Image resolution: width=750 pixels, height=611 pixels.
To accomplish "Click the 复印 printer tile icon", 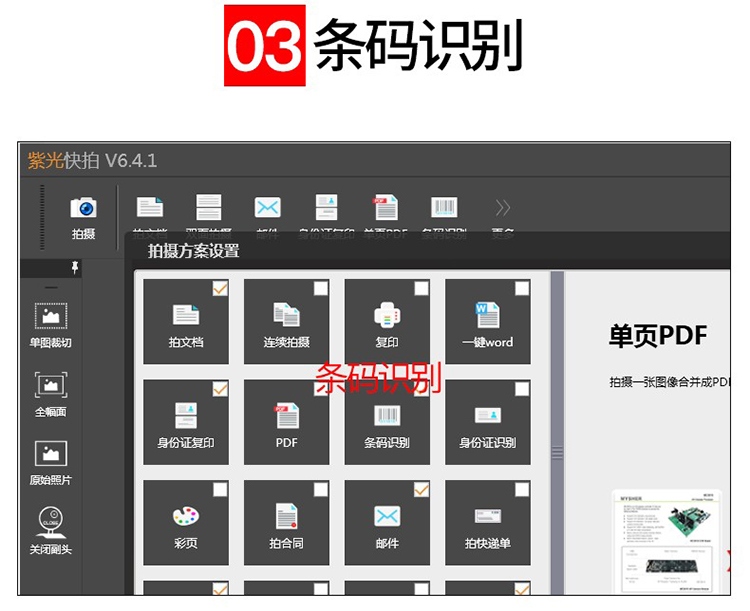I will 387,316.
